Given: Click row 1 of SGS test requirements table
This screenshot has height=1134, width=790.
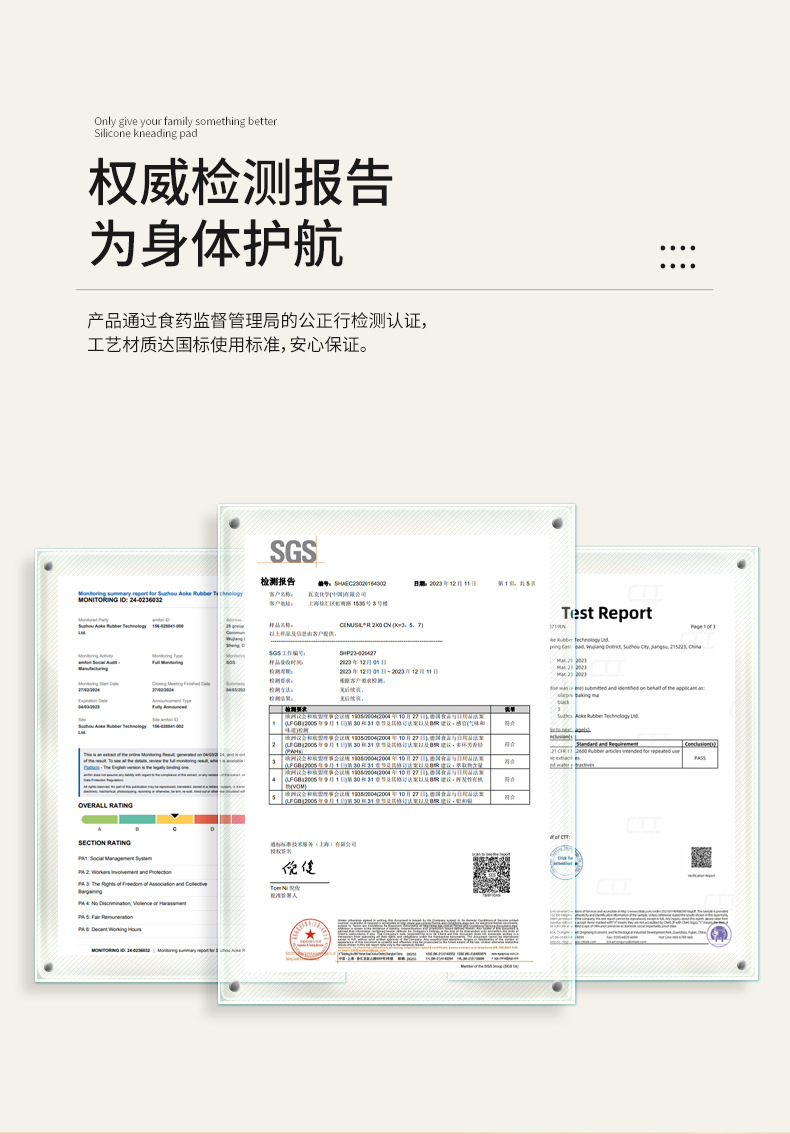Looking at the screenshot, I should (399, 722).
